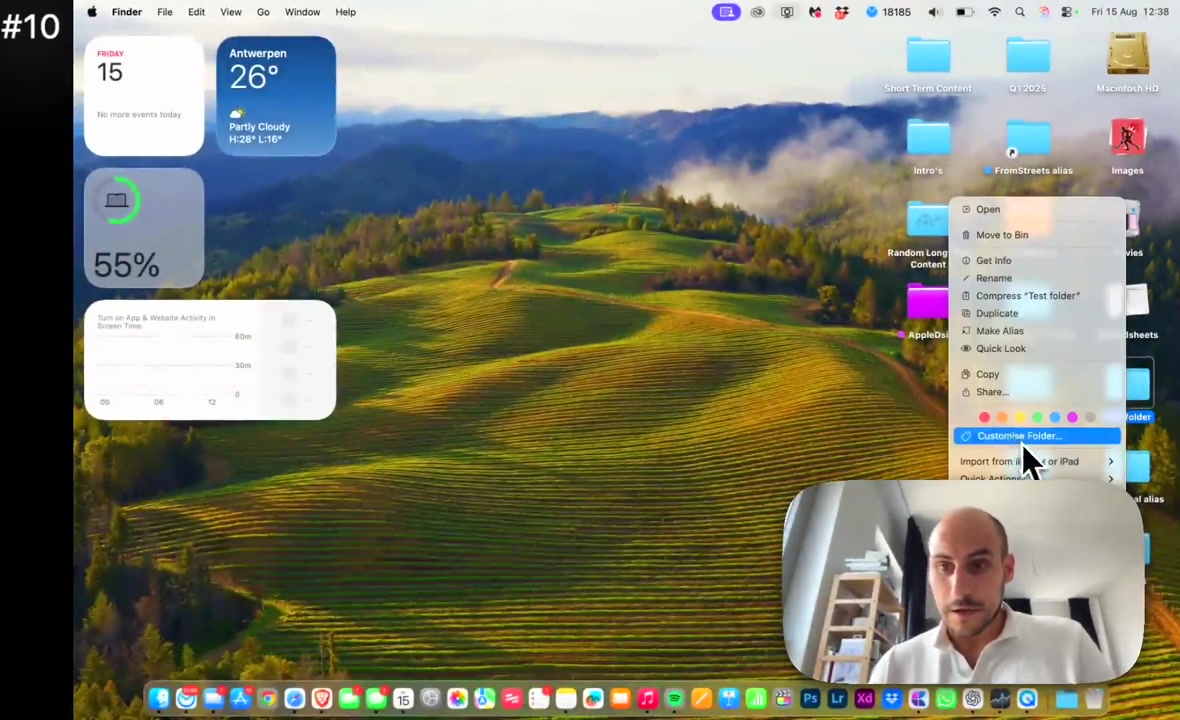Image resolution: width=1180 pixels, height=720 pixels.
Task: Click the Antwerpen weather widget
Action: 276,96
